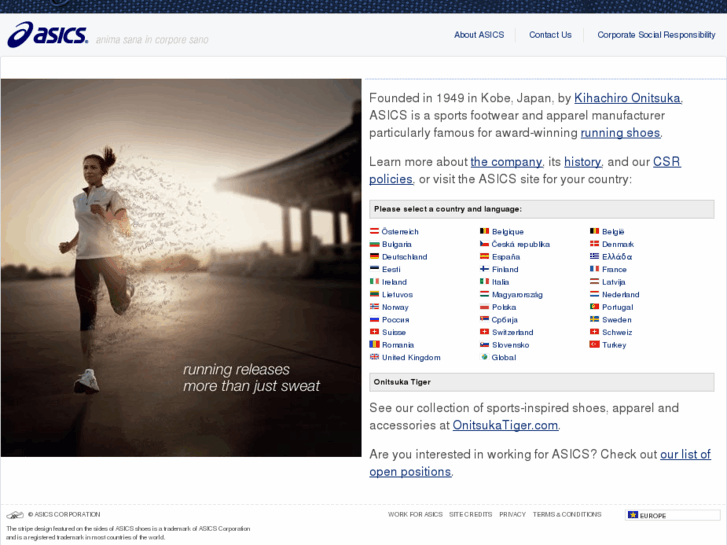The image size is (727, 545).
Task: Click the ASICS logo in header
Action: 47,34
